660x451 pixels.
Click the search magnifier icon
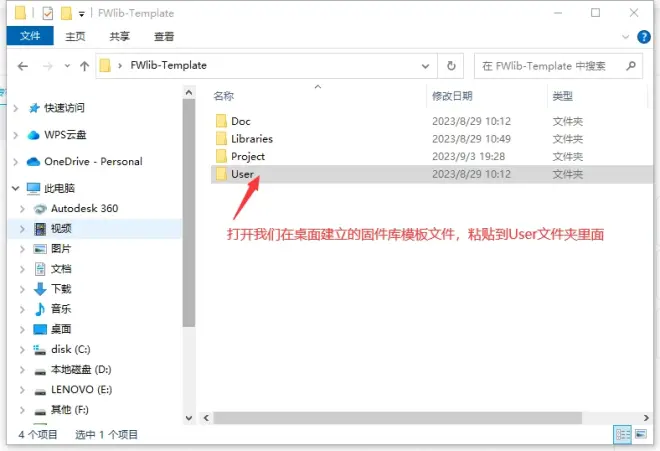click(631, 66)
